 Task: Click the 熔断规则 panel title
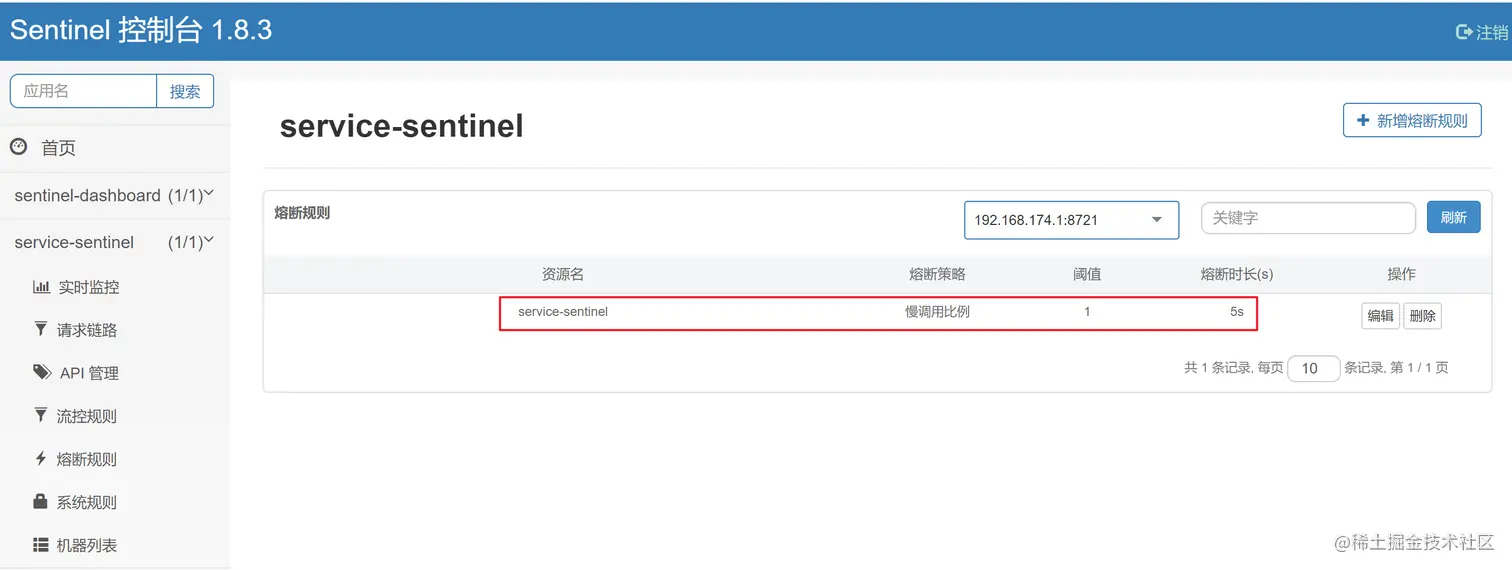coord(302,213)
